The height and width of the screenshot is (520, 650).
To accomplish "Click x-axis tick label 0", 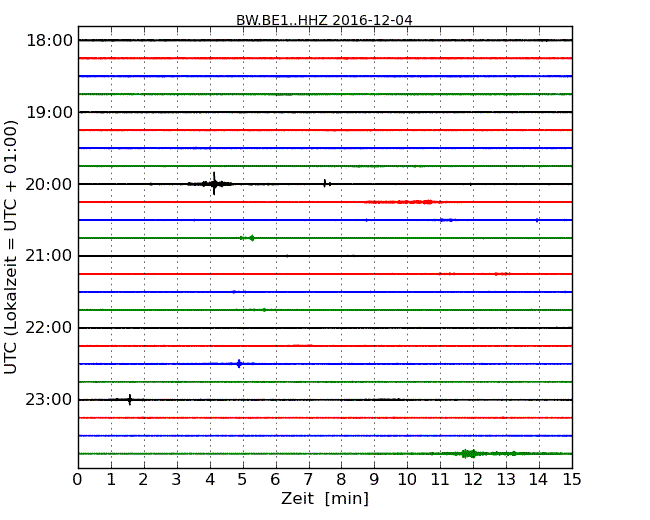I will point(78,480).
